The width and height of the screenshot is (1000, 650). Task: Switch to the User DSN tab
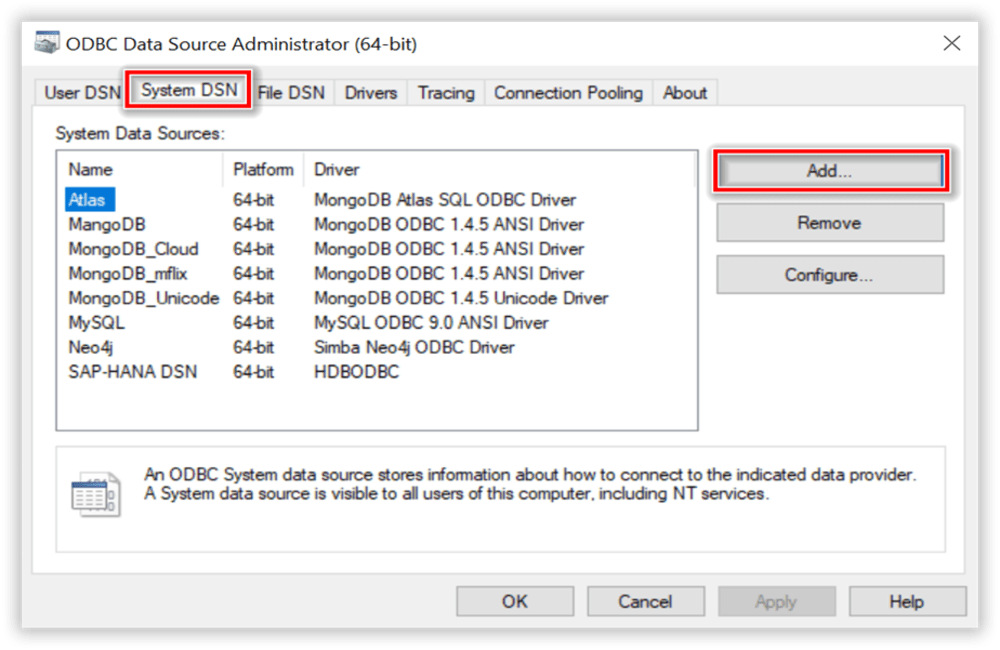82,93
